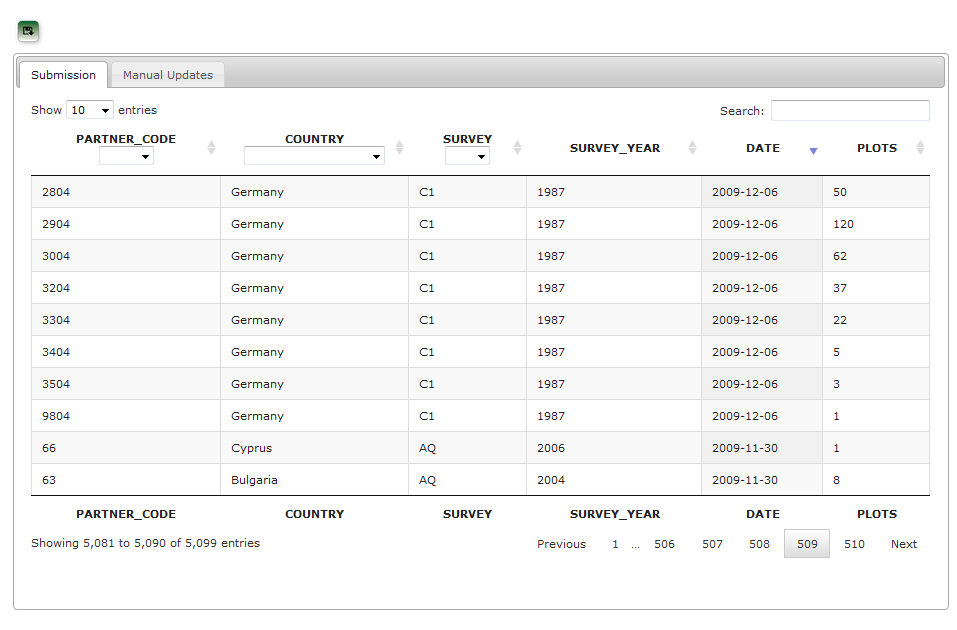Open the PARTNER_CODE filter dropdown
The width and height of the screenshot is (957, 630).
(x=126, y=157)
